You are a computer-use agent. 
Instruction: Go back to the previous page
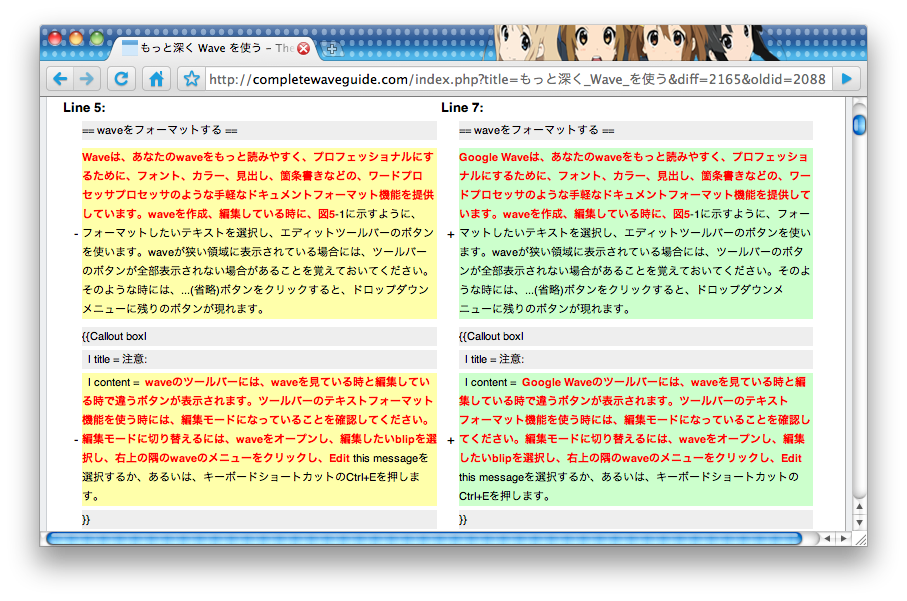60,79
